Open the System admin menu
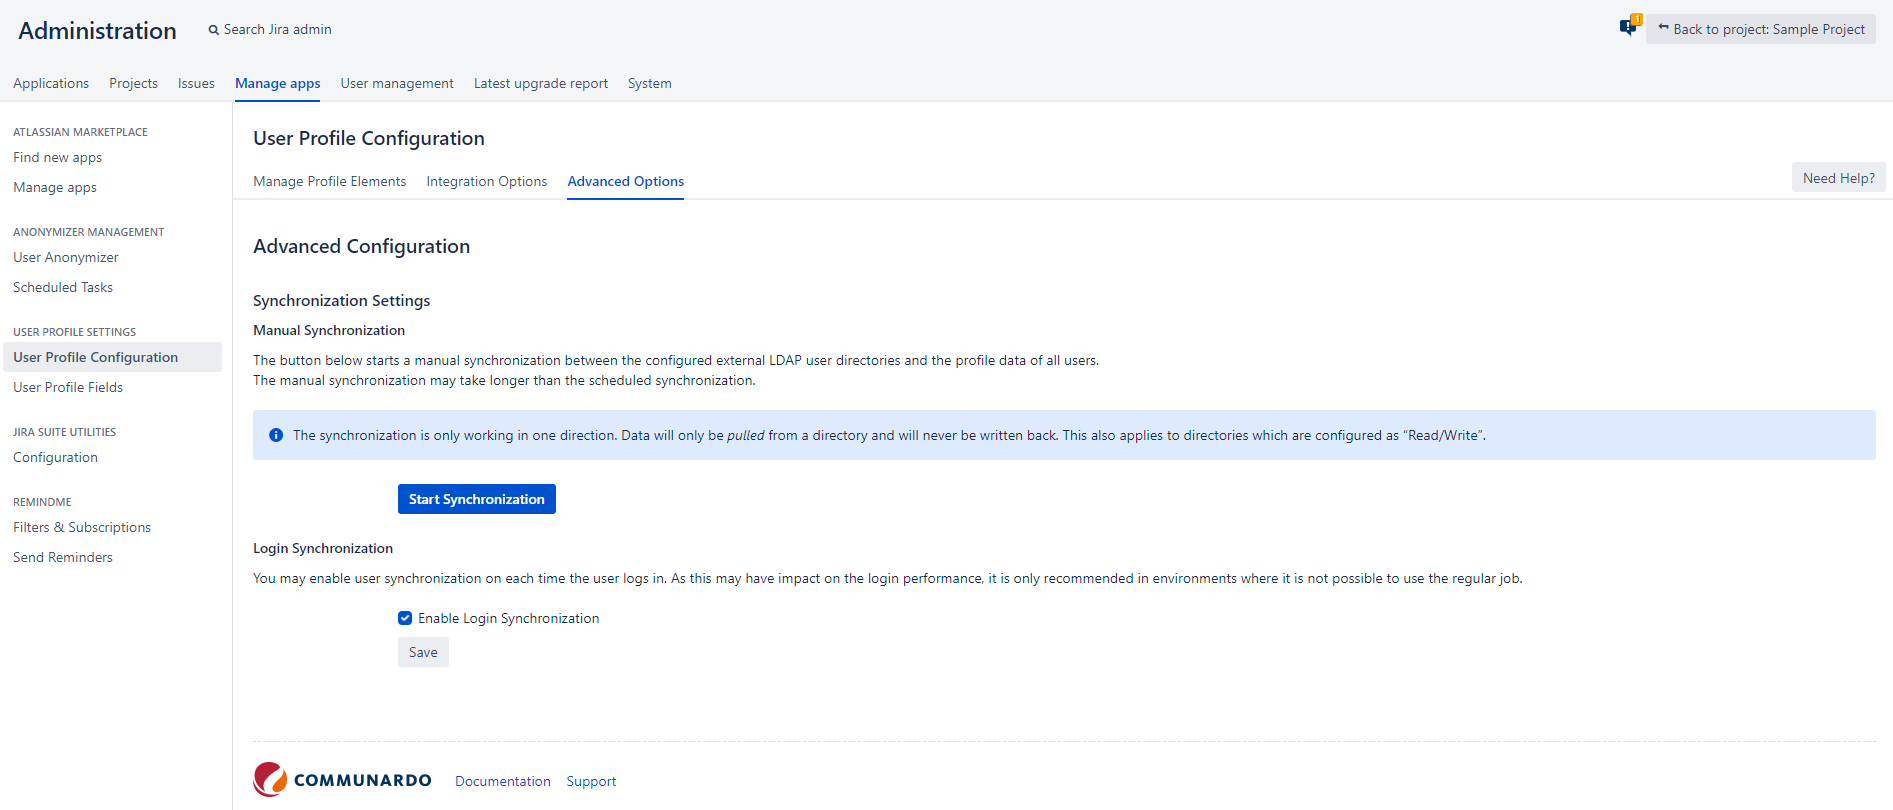Viewport: 1893px width, 810px height. coord(649,83)
